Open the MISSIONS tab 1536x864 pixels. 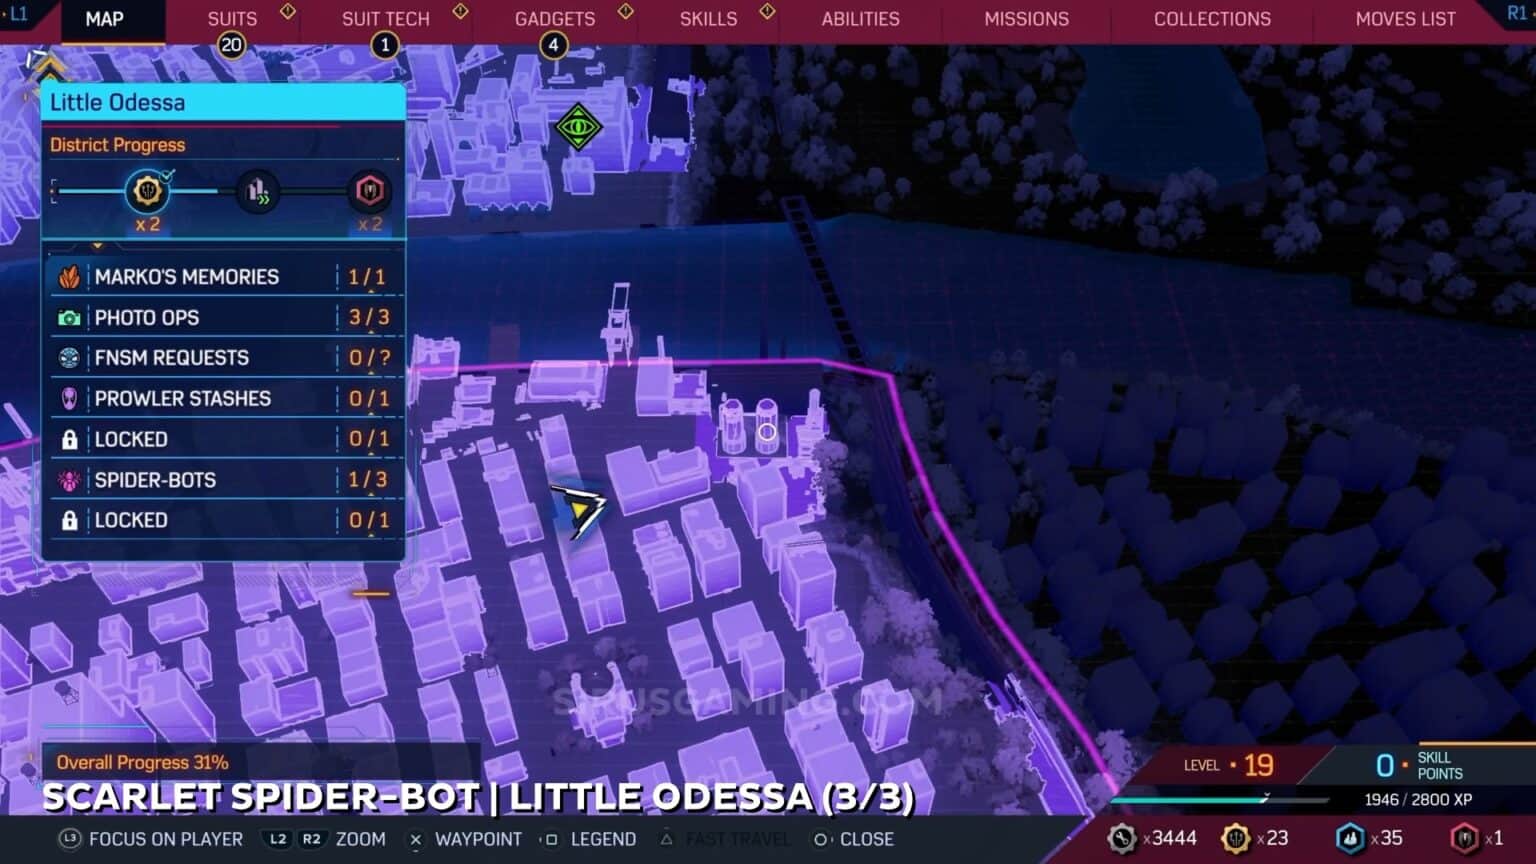(1026, 19)
